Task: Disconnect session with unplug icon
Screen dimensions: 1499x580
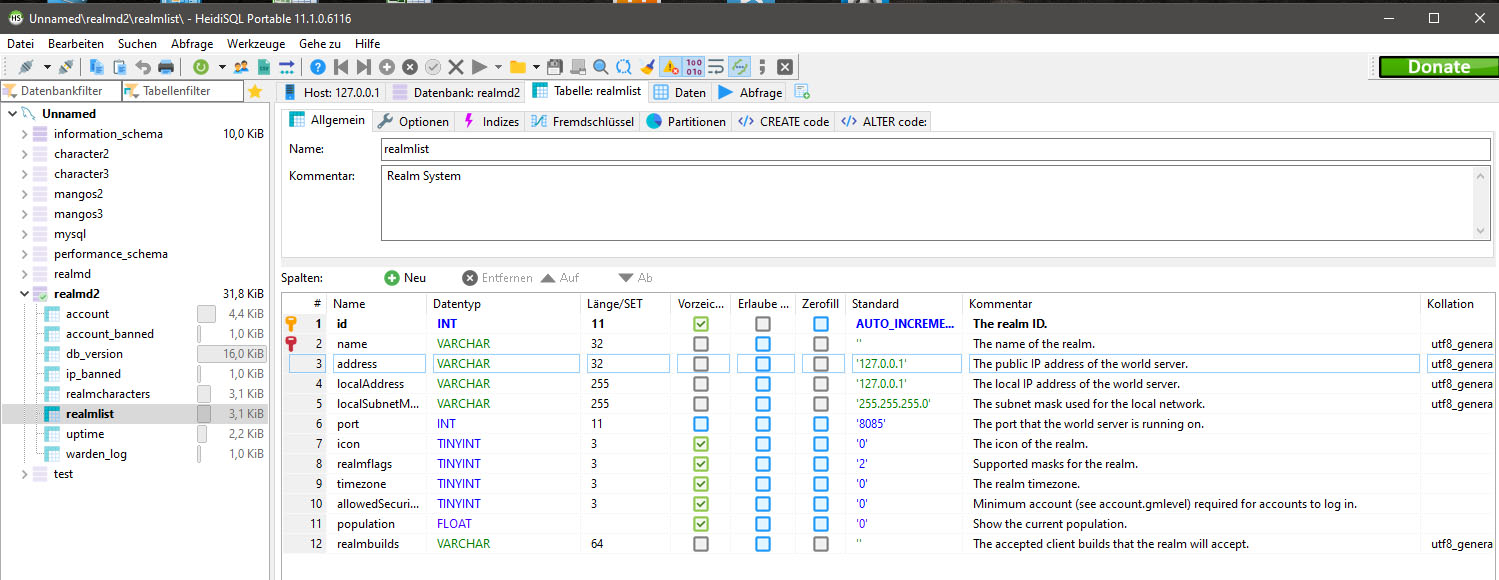Action: coord(66,67)
